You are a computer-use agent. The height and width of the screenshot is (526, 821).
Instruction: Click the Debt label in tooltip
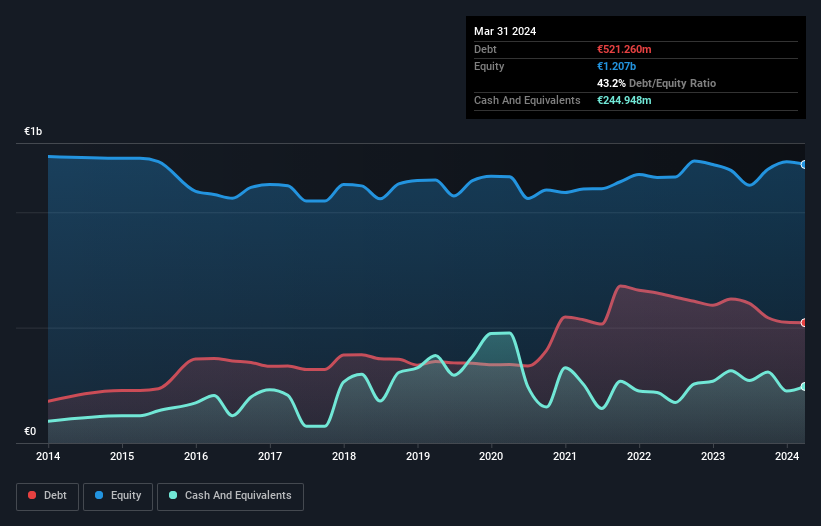[485, 49]
